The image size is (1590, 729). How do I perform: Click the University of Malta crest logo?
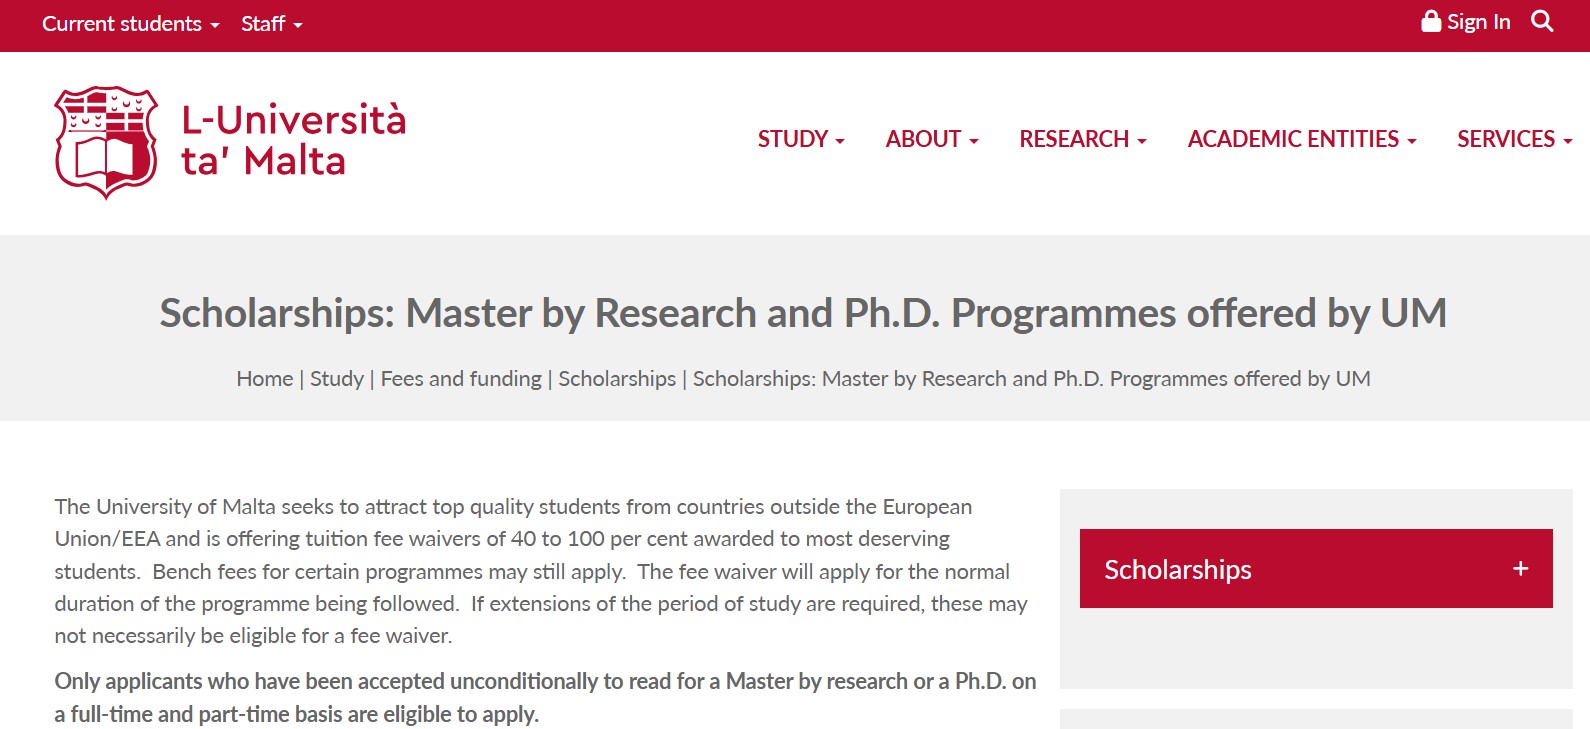(106, 142)
